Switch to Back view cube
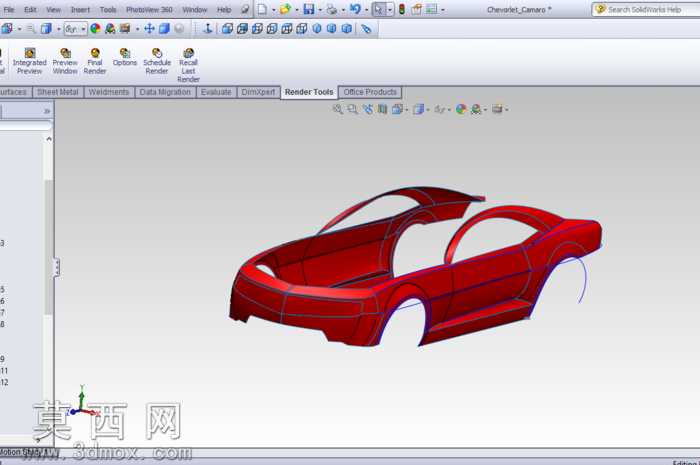The height and width of the screenshot is (465, 700). 242,29
